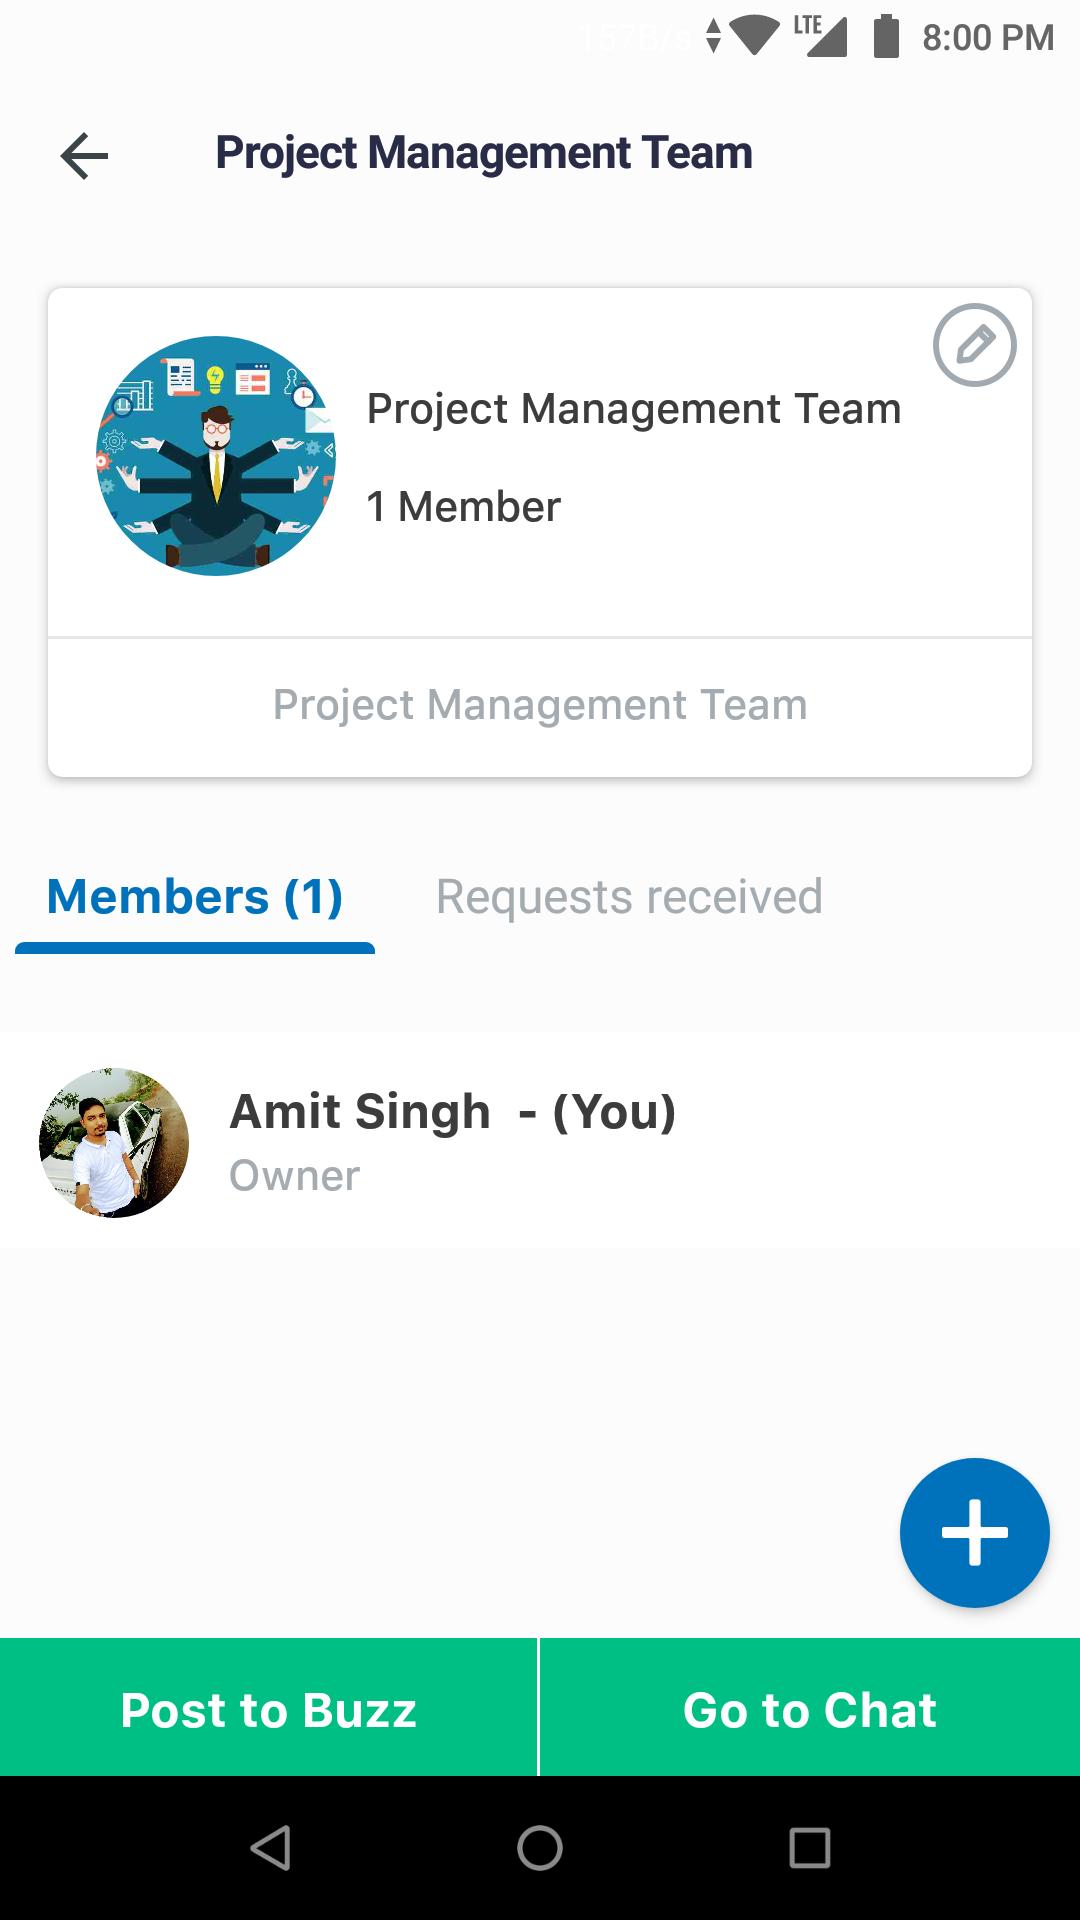Image resolution: width=1080 pixels, height=1920 pixels.
Task: Tap the pencil edit team icon
Action: click(974, 345)
